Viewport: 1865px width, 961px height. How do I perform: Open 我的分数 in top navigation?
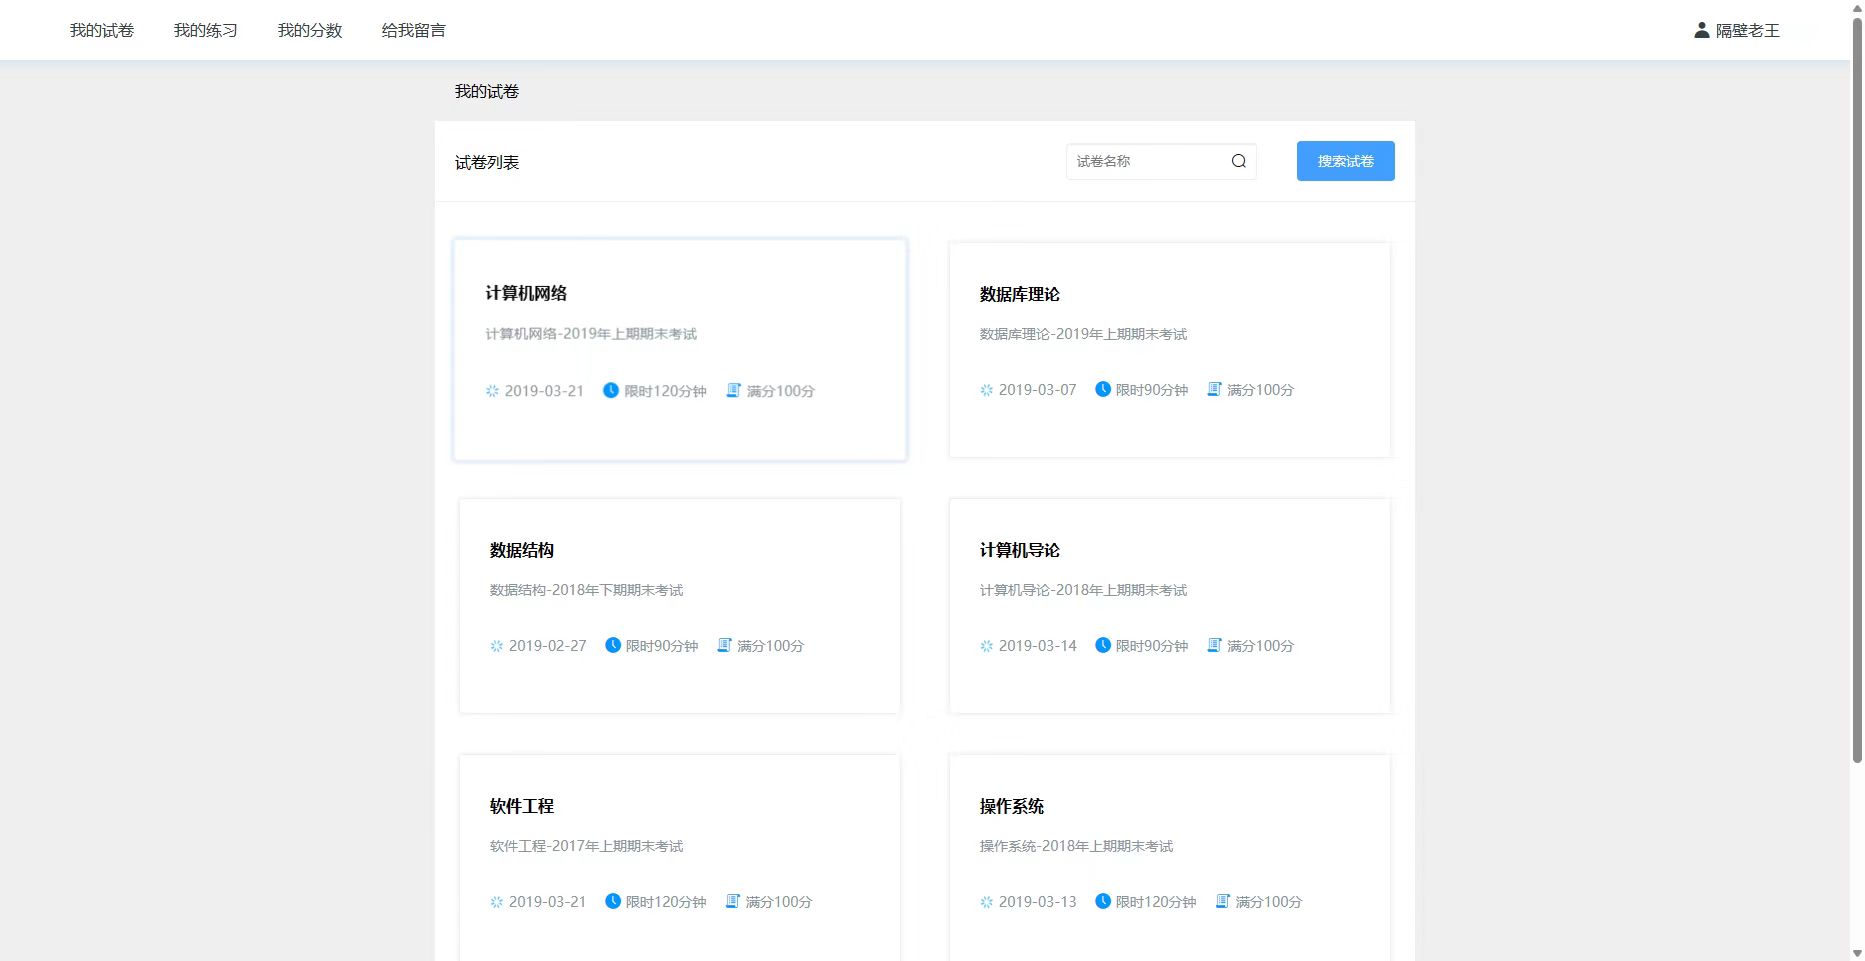point(310,30)
